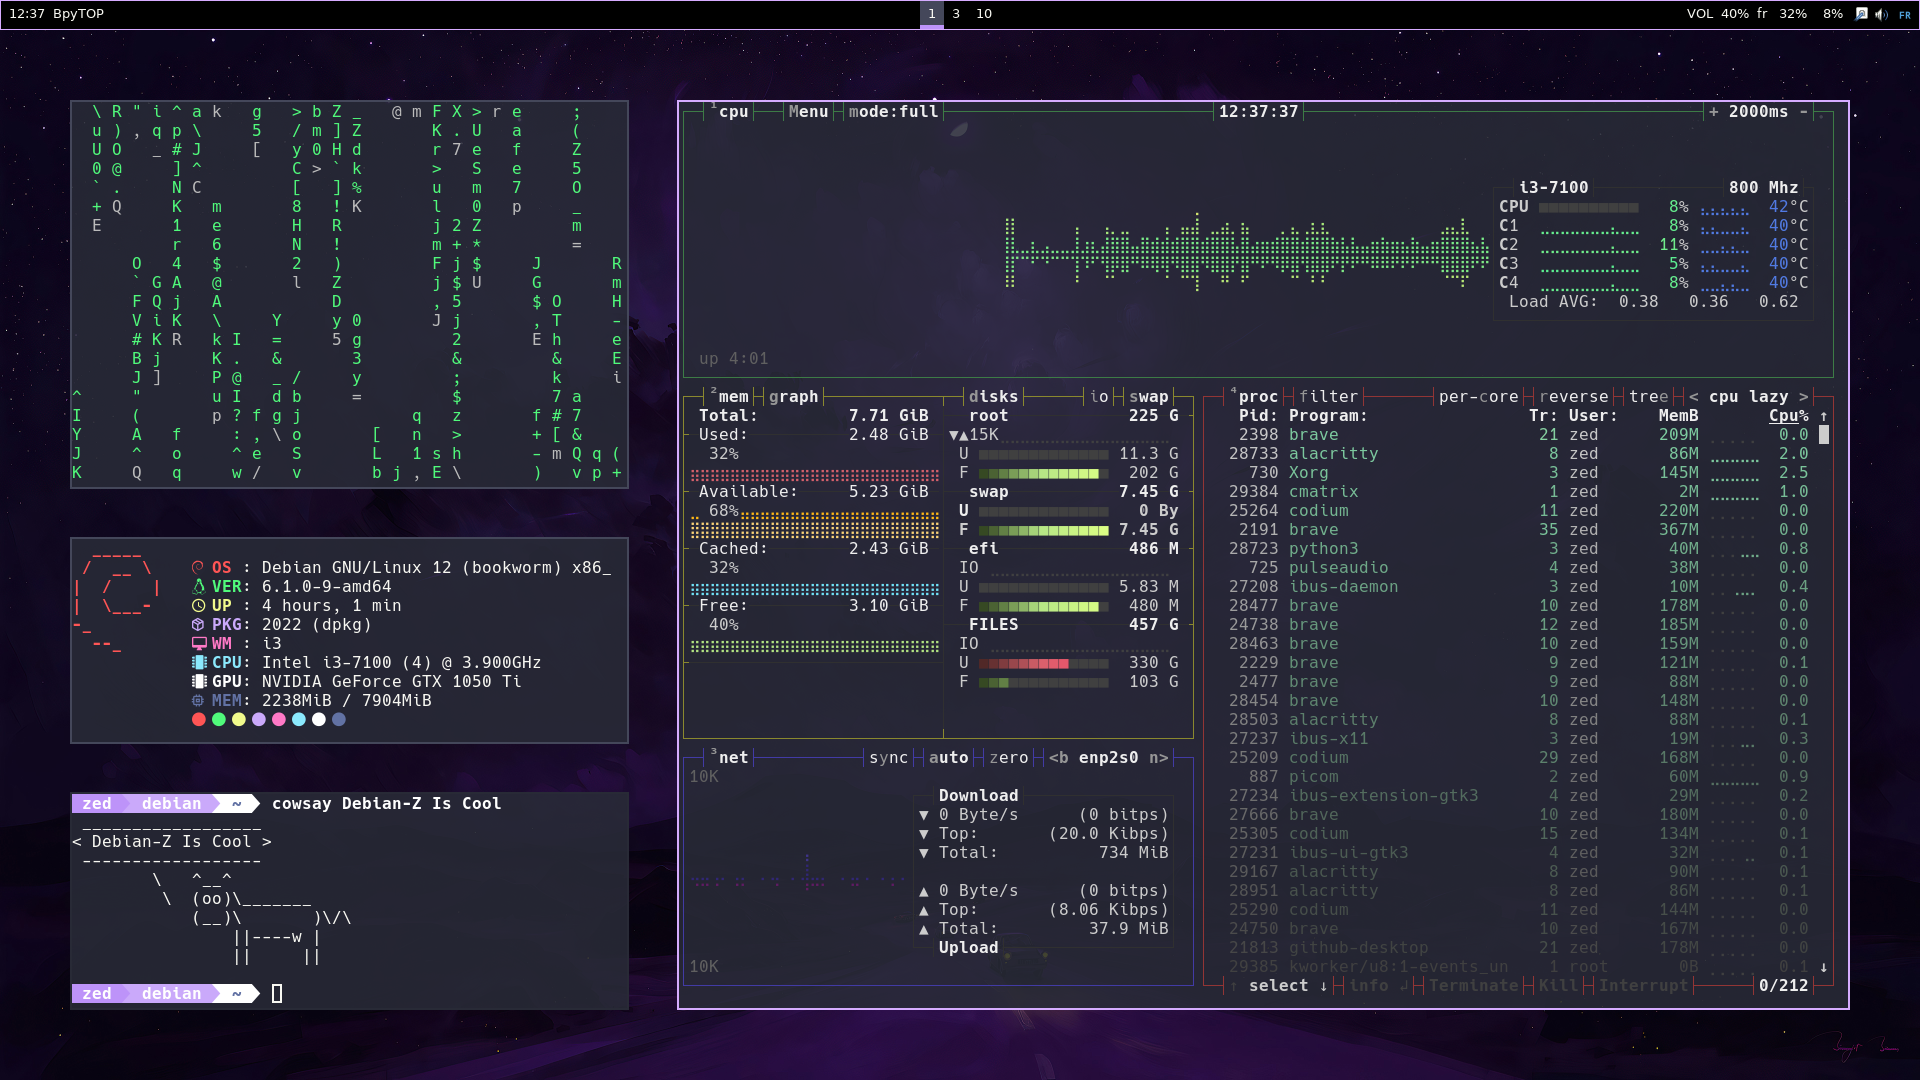Click the plus icon to raise 2000ms interval

[1716, 111]
